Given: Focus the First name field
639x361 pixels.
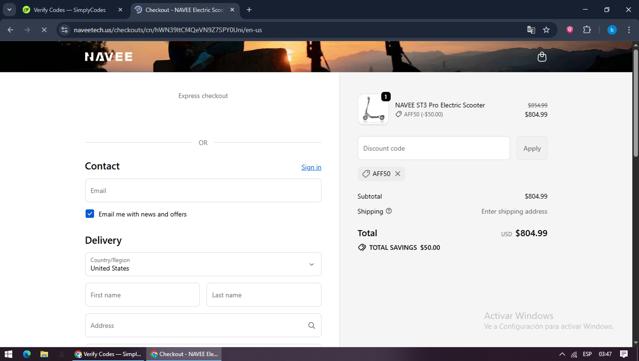Looking at the screenshot, I should point(142,295).
